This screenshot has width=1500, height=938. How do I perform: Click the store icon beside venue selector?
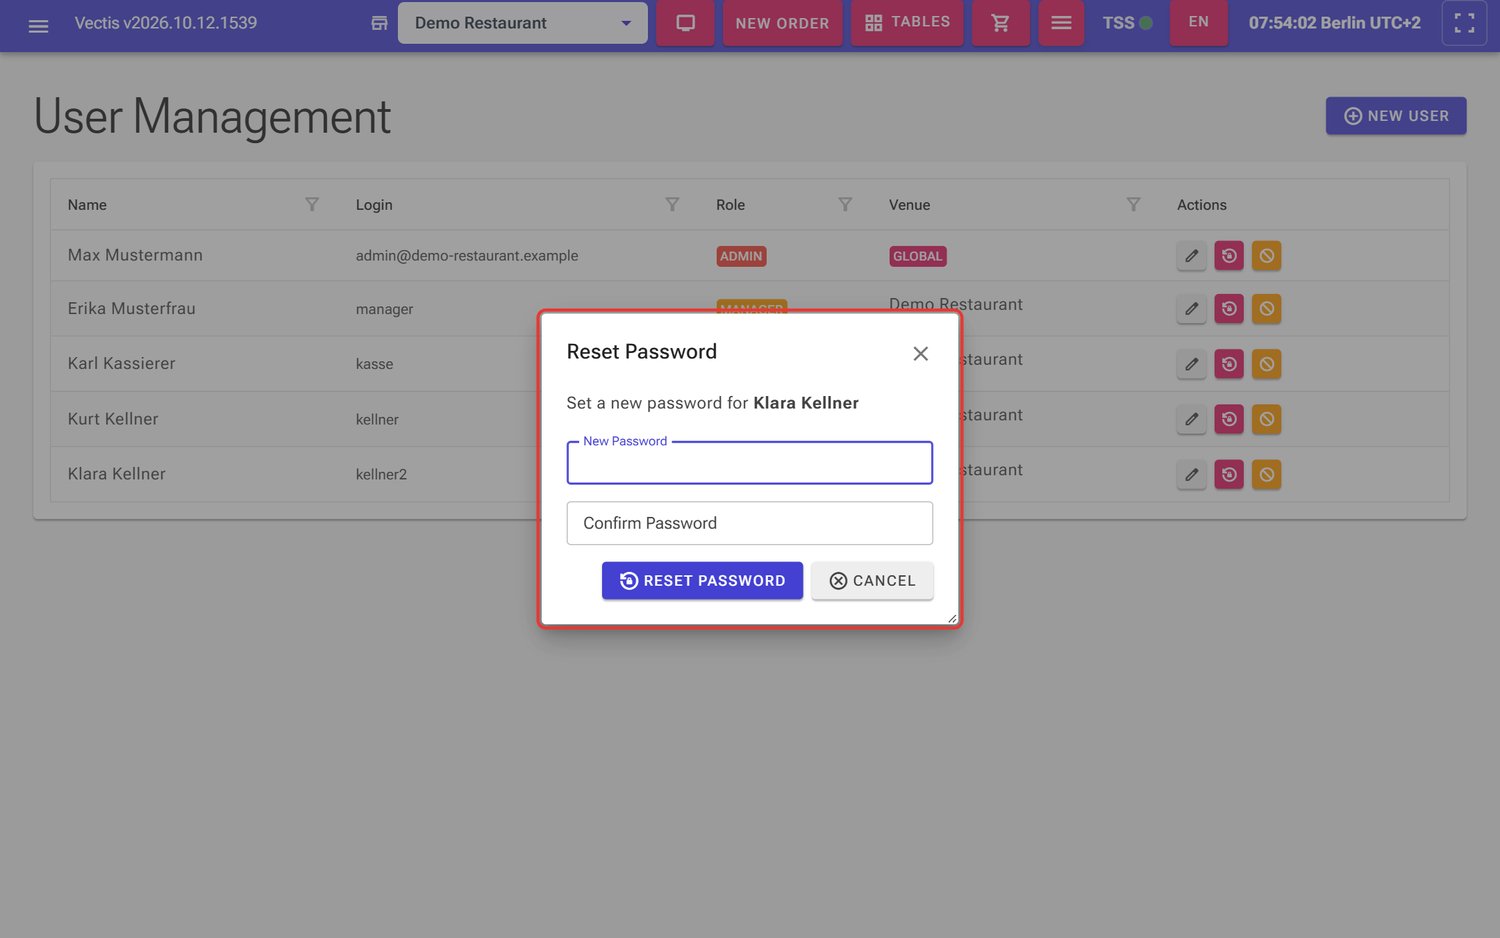(x=379, y=23)
